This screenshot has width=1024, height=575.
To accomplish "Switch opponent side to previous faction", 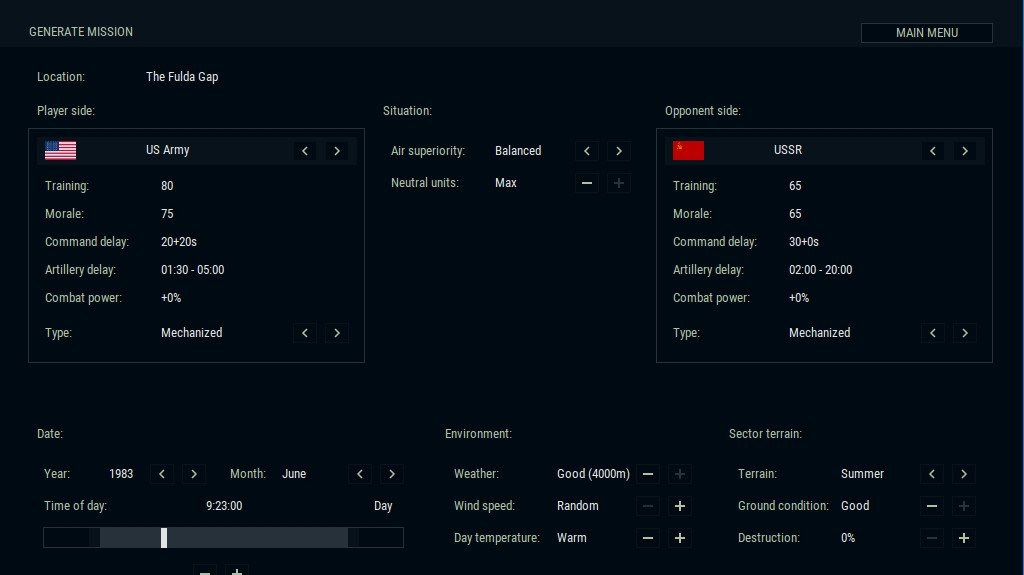I will (933, 151).
